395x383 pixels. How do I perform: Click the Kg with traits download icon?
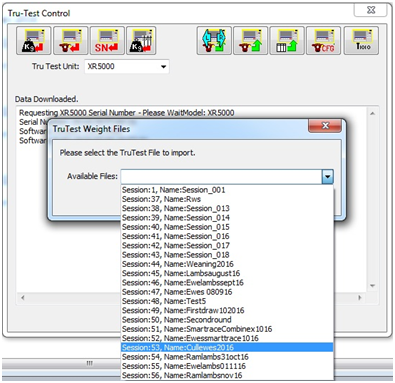coord(141,41)
